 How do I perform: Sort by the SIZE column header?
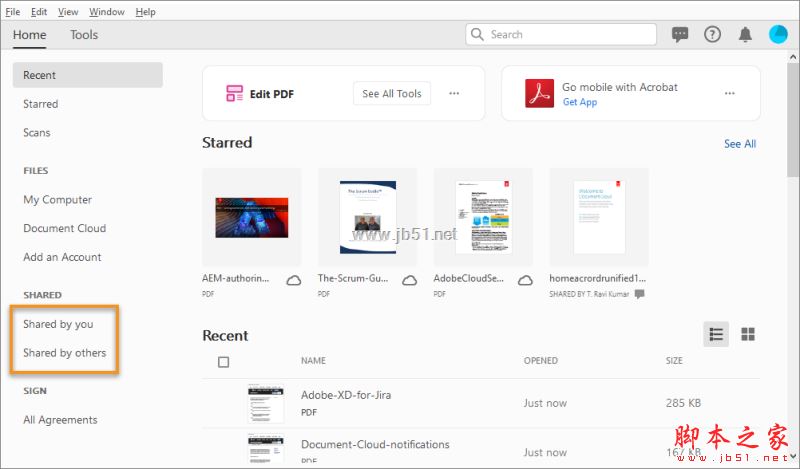674,361
